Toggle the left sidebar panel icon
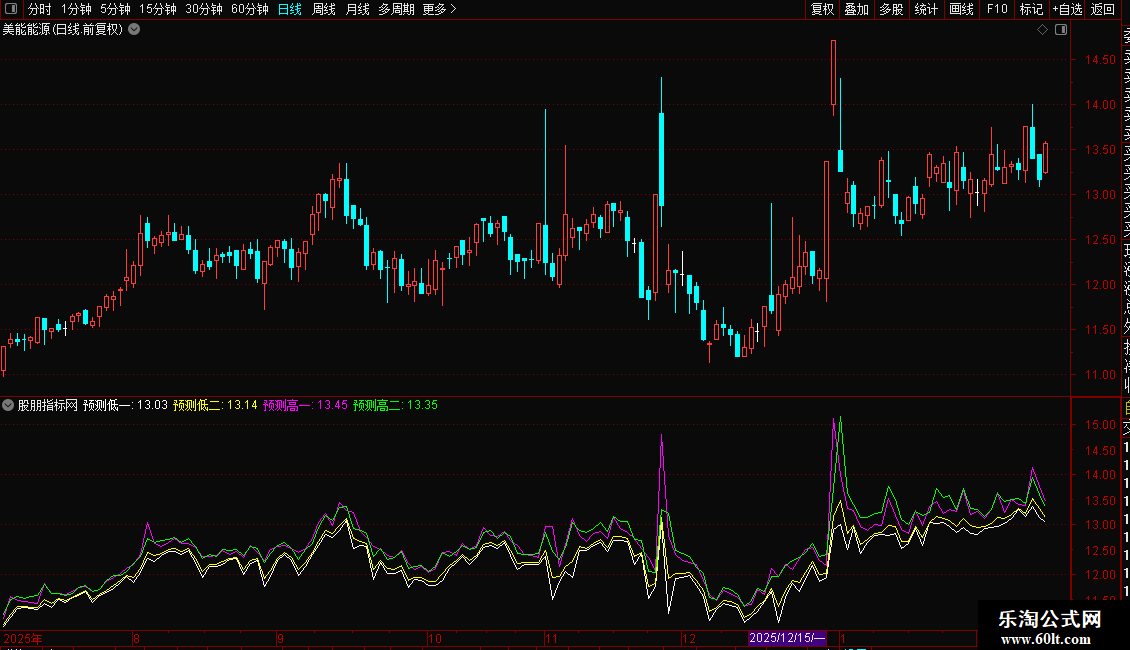The height and width of the screenshot is (650, 1130). pyautogui.click(x=11, y=9)
